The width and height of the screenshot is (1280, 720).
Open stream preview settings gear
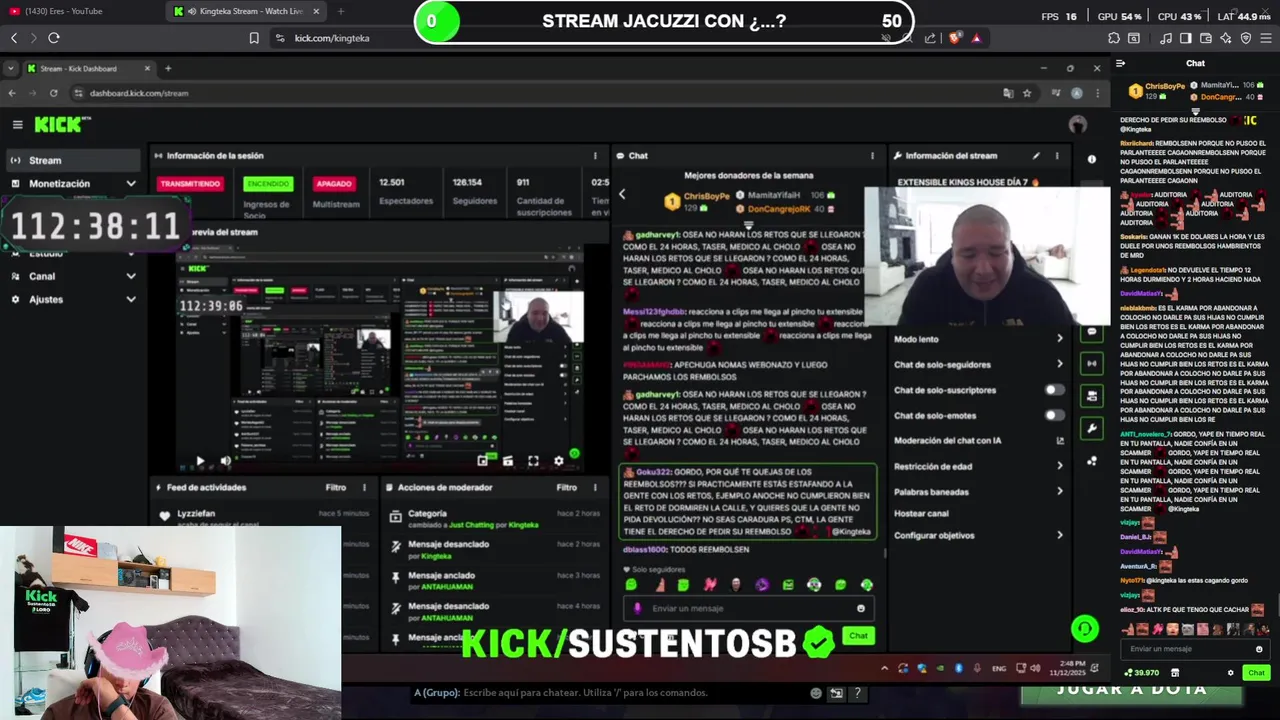pyautogui.click(x=558, y=461)
